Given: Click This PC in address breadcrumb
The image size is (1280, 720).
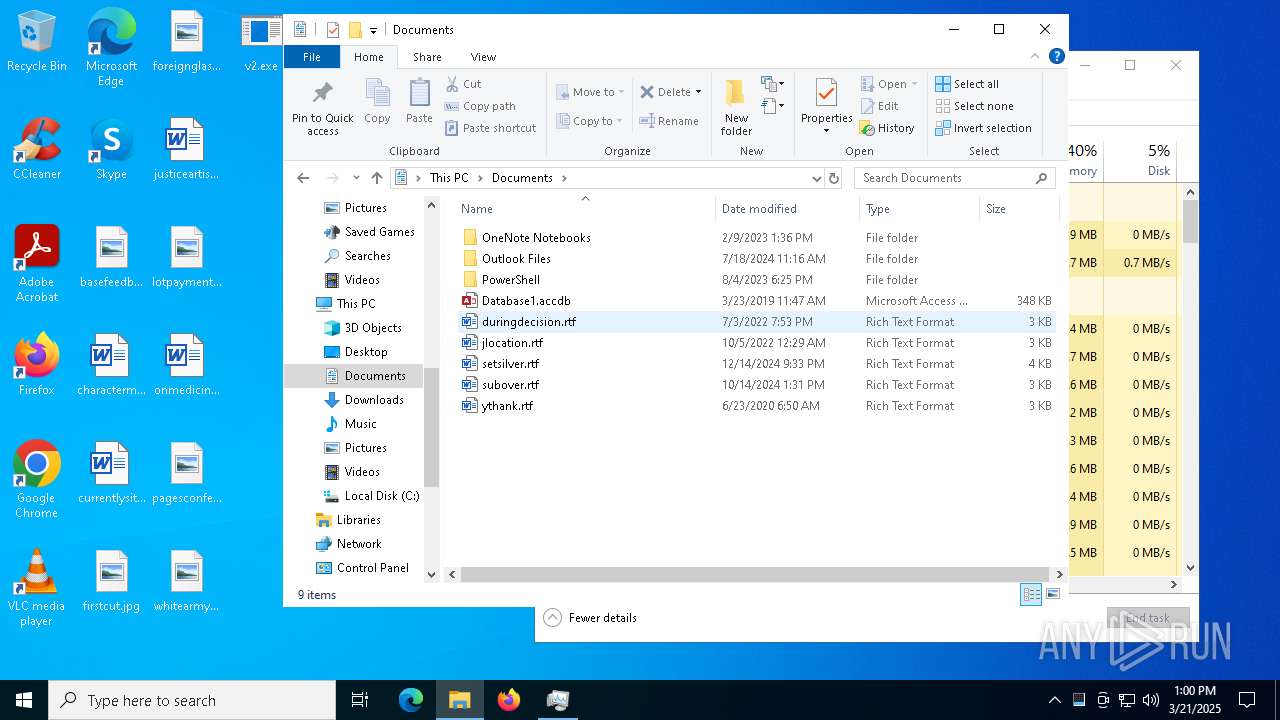Looking at the screenshot, I should pyautogui.click(x=449, y=178).
